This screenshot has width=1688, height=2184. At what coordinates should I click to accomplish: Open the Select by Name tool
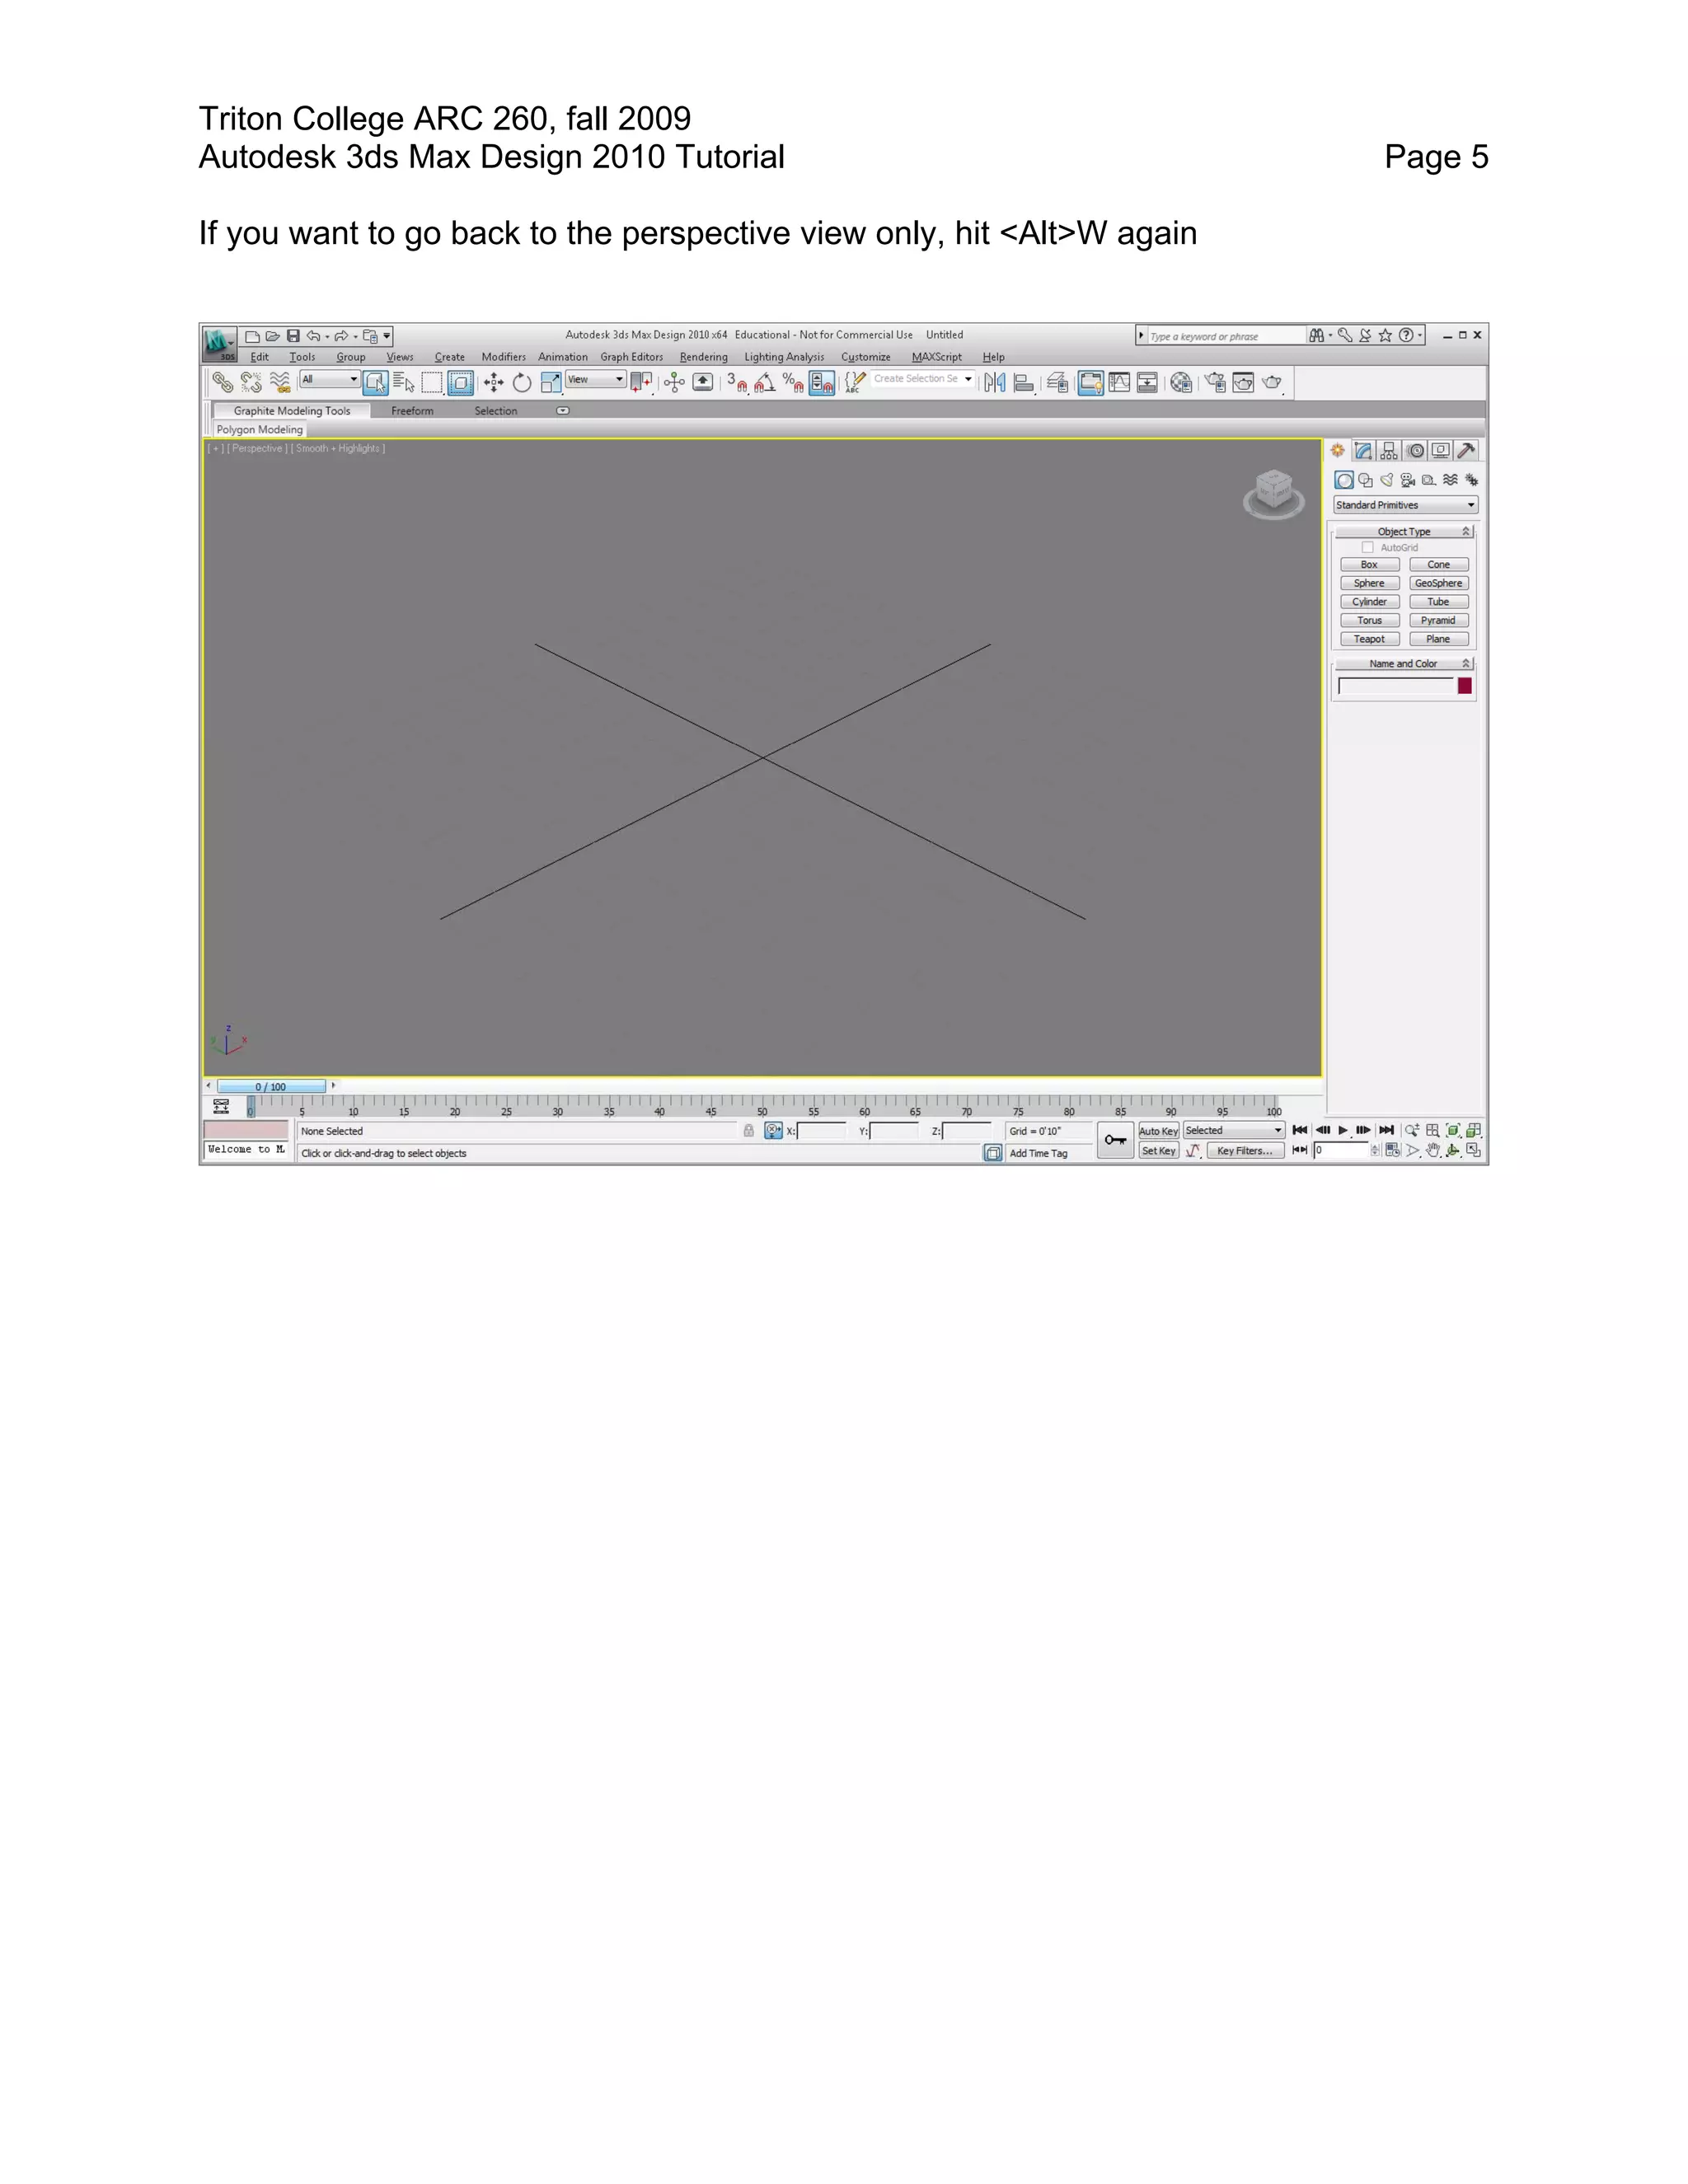(x=404, y=382)
